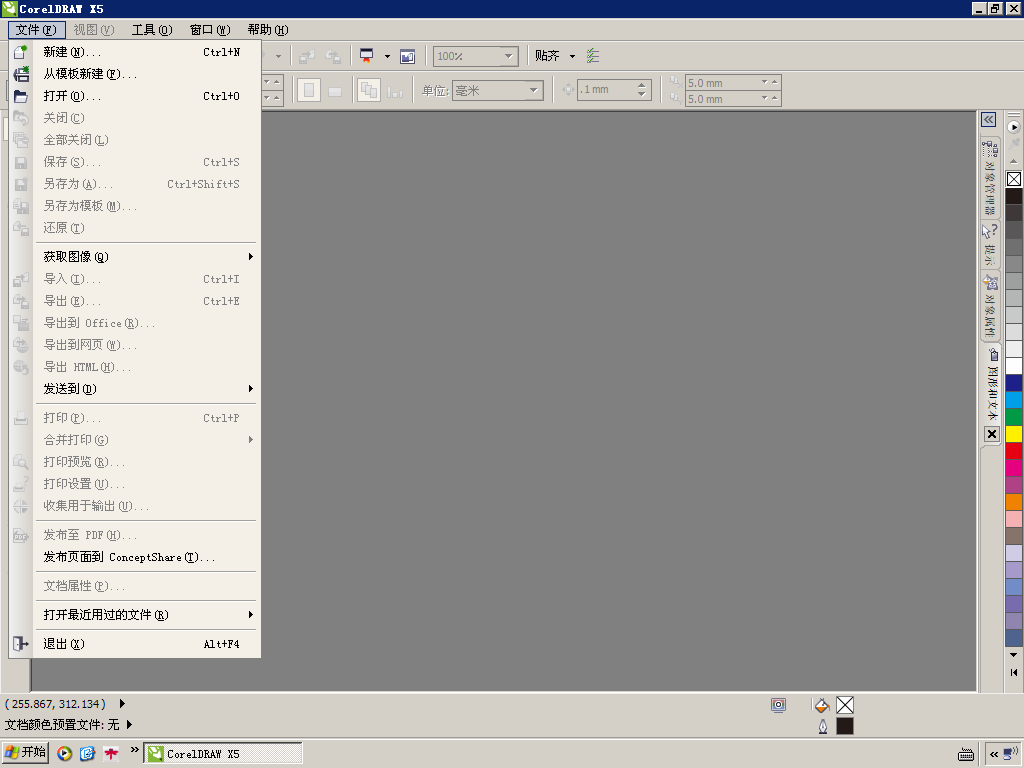The height and width of the screenshot is (768, 1024).
Task: Choose 打开 (Open) from File menu
Action: tap(147, 96)
